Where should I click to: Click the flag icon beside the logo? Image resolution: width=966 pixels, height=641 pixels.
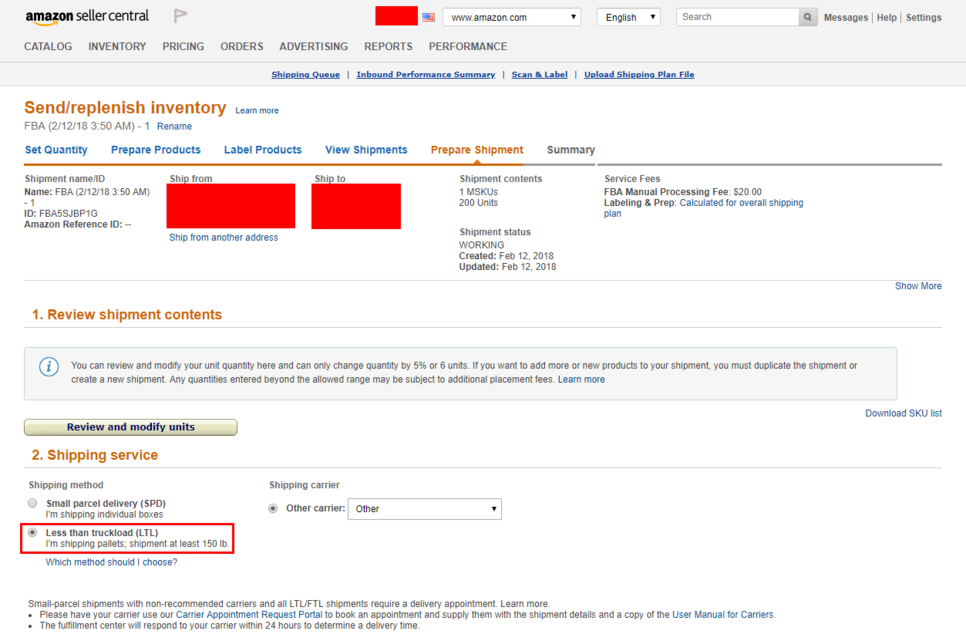coord(180,15)
